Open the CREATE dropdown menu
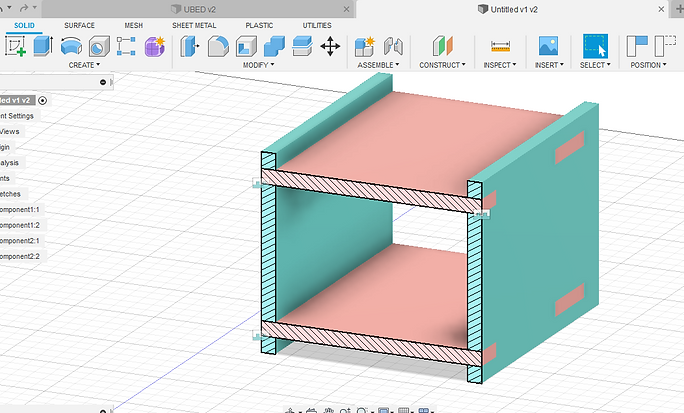The width and height of the screenshot is (684, 413). click(x=84, y=65)
